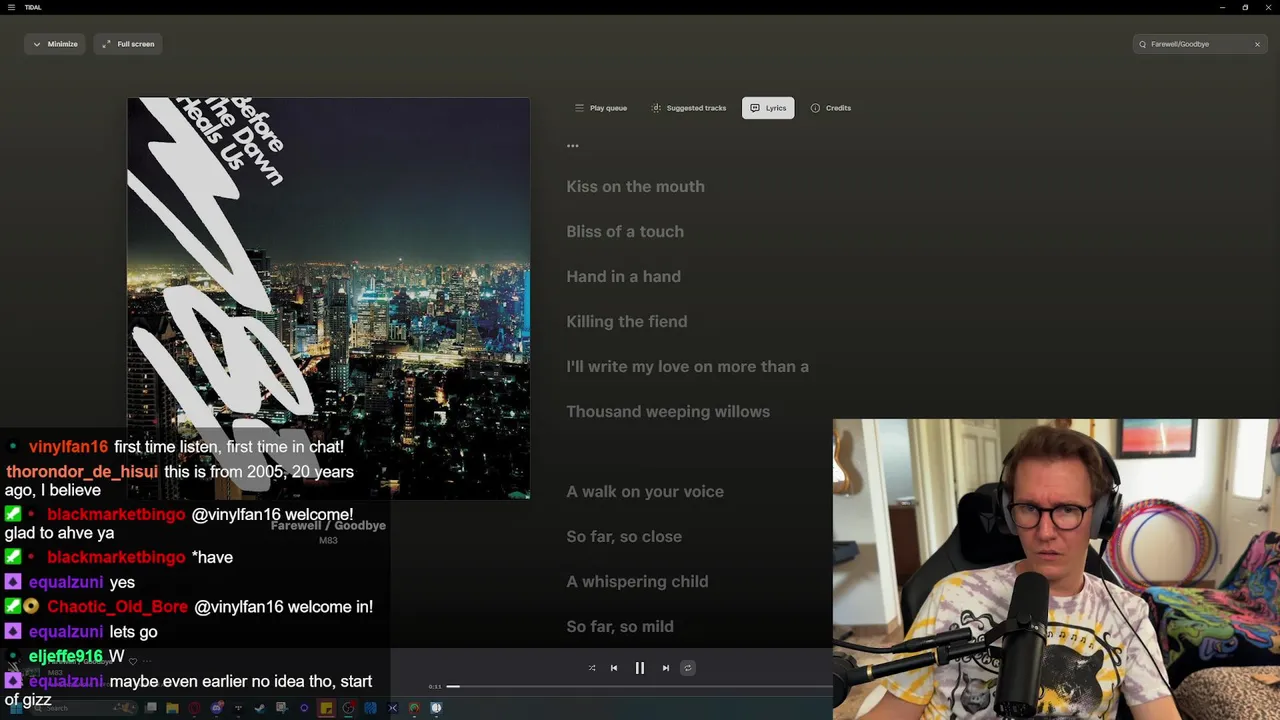
Task: Jump to lyric "Kiss on the mouth"
Action: click(x=635, y=187)
